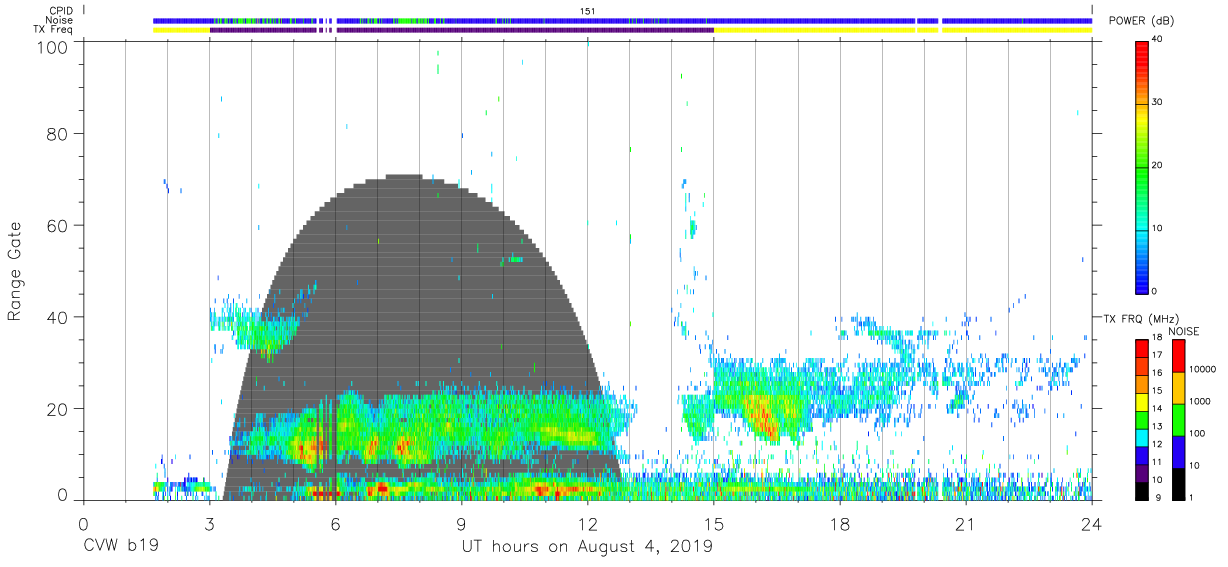Click the Noise row label
The image size is (1228, 567).
[59, 20]
